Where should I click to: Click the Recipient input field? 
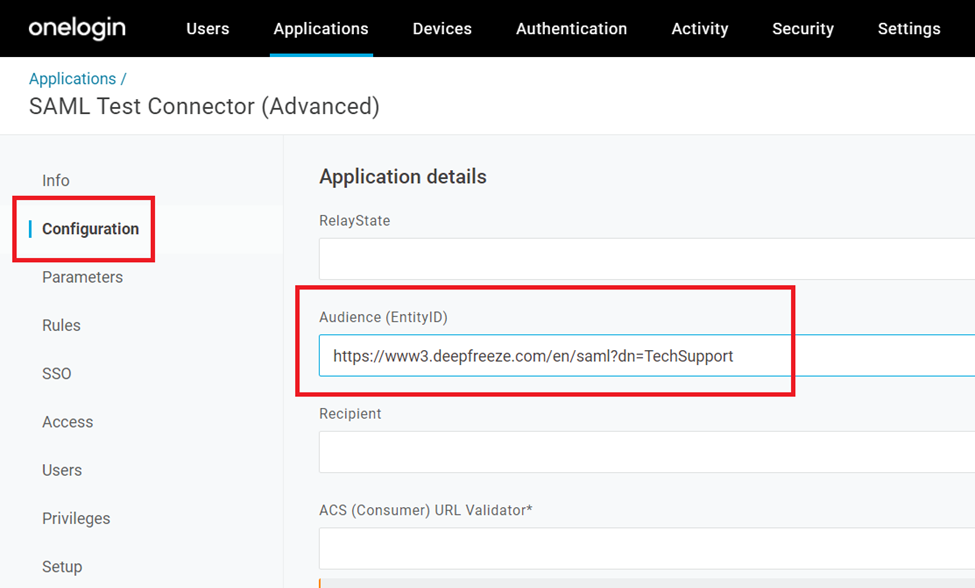coord(646,452)
